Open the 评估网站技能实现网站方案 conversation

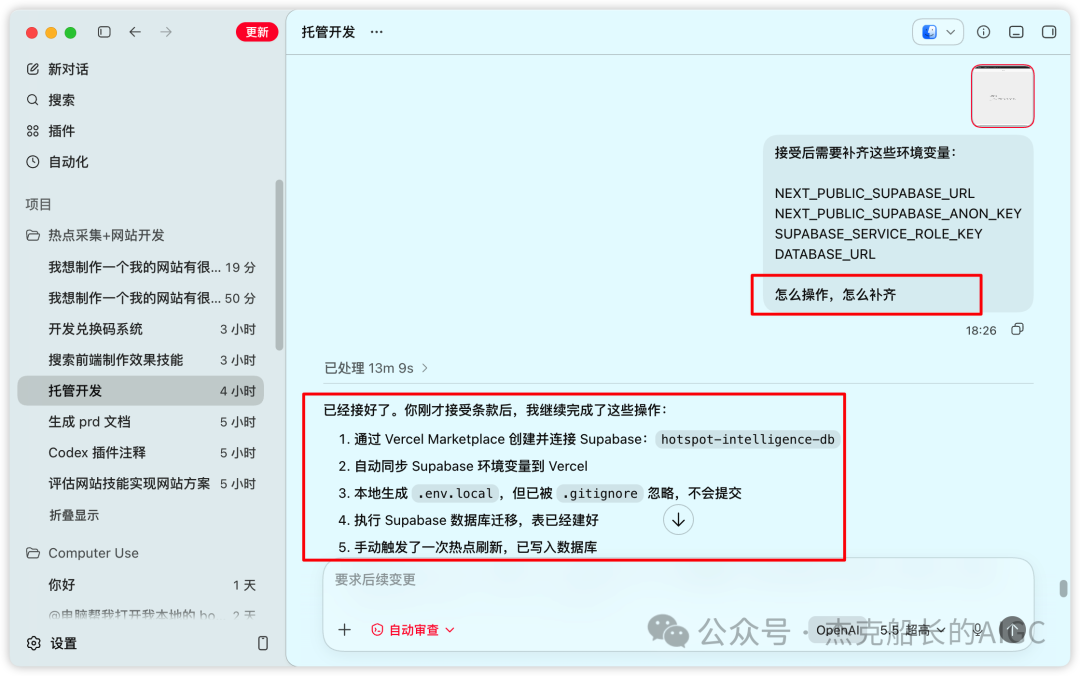pyautogui.click(x=140, y=484)
